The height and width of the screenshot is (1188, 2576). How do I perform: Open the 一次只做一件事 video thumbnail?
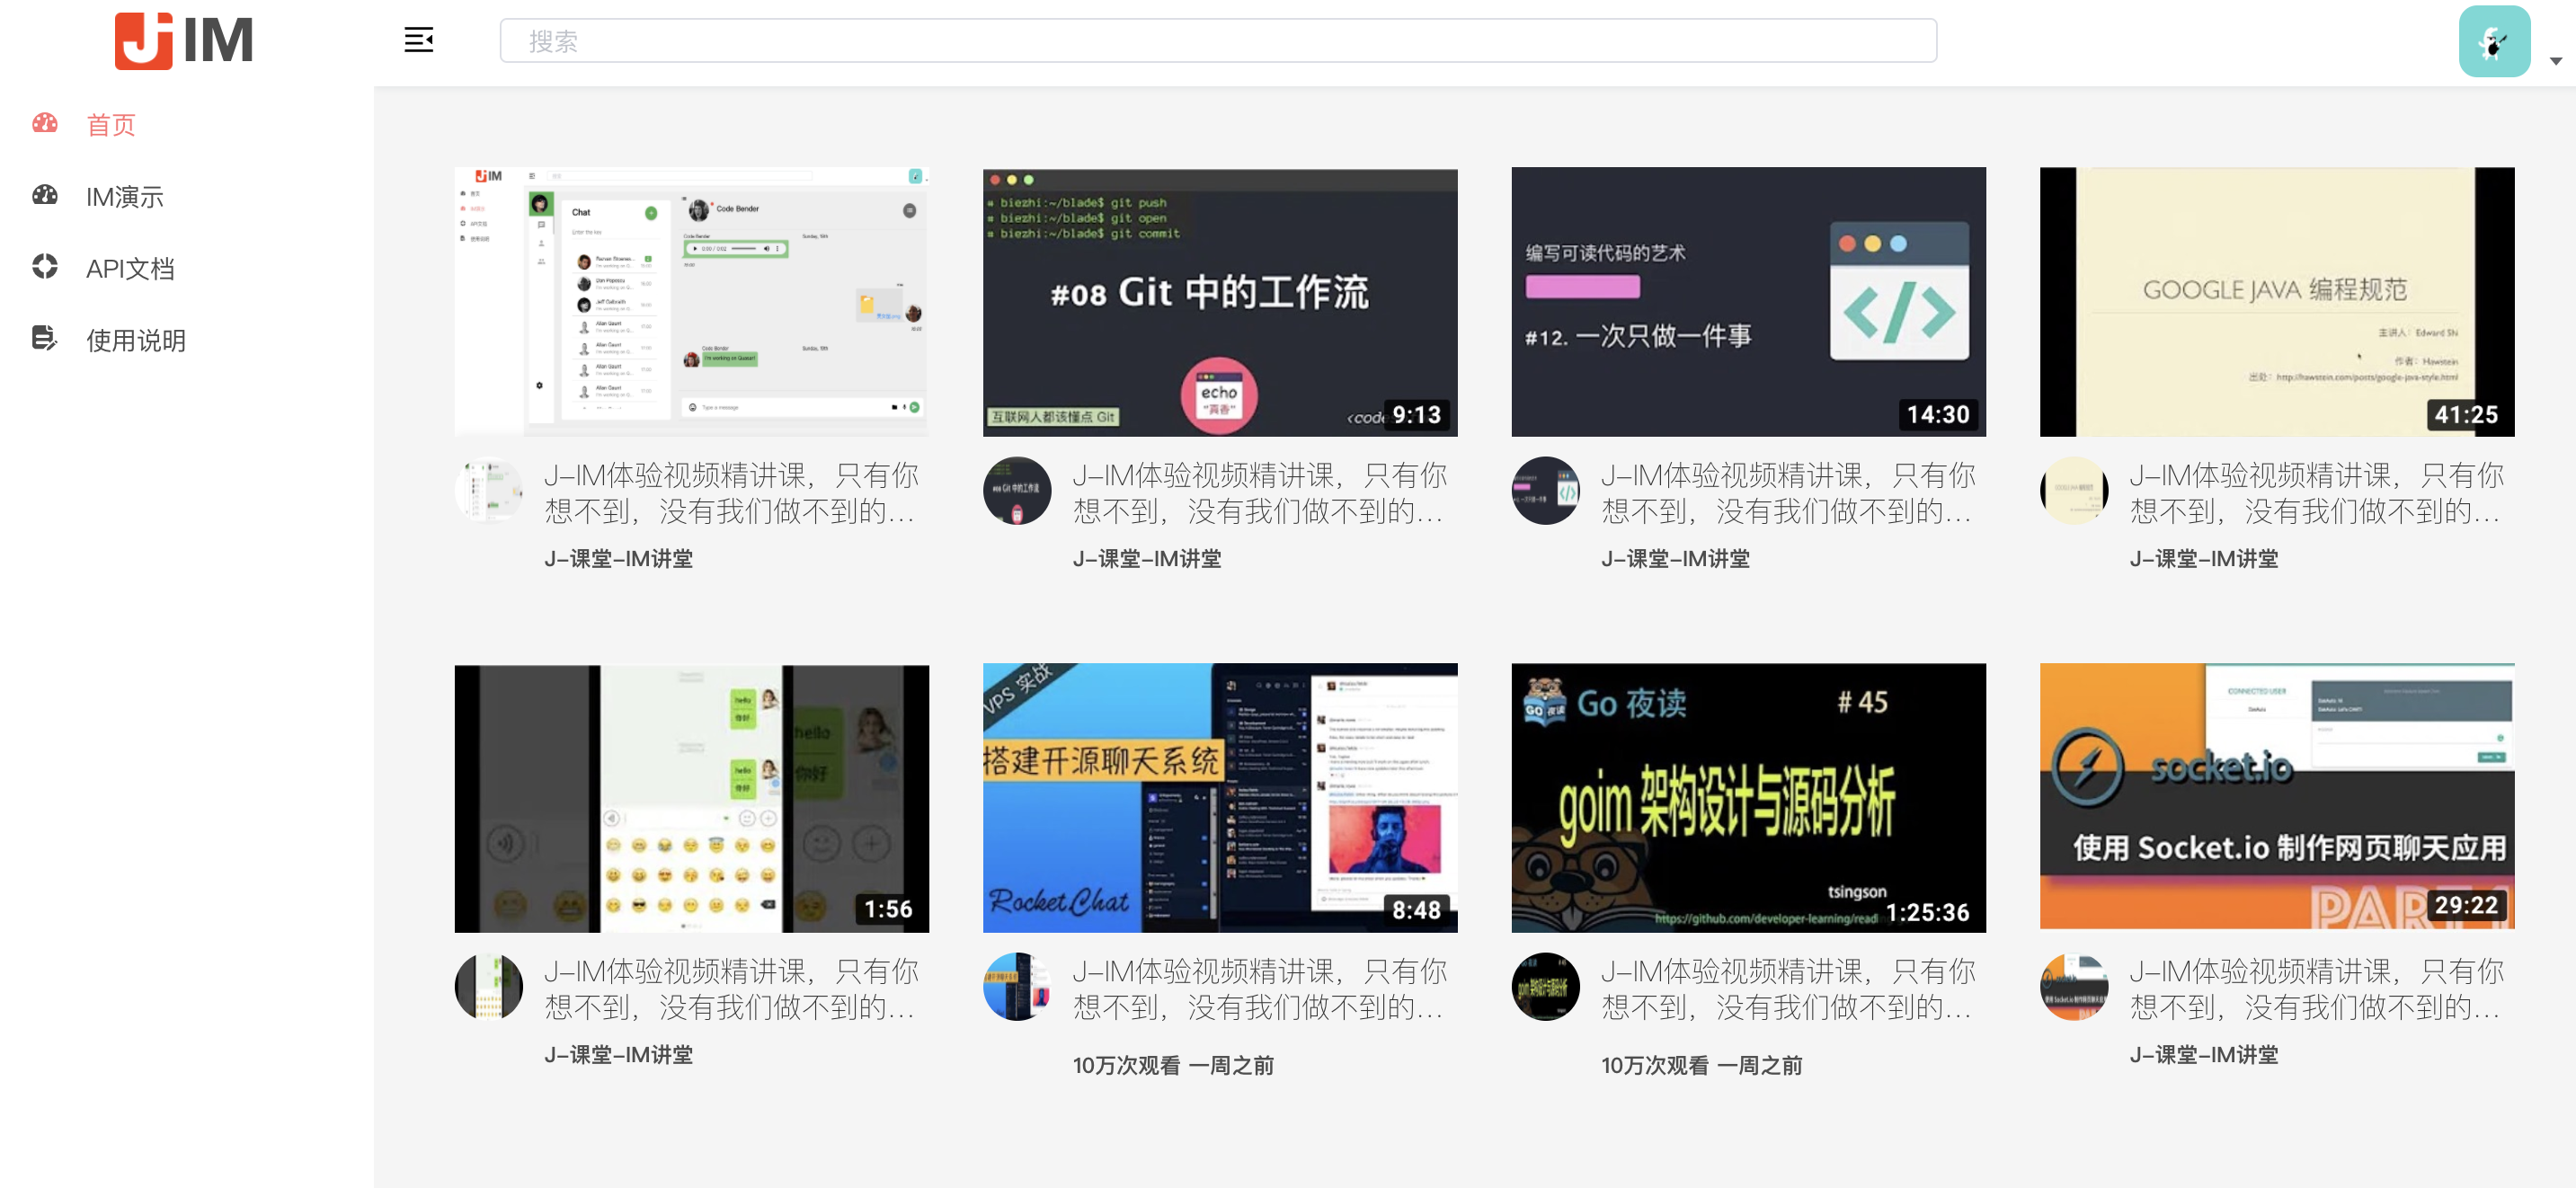(x=1748, y=302)
